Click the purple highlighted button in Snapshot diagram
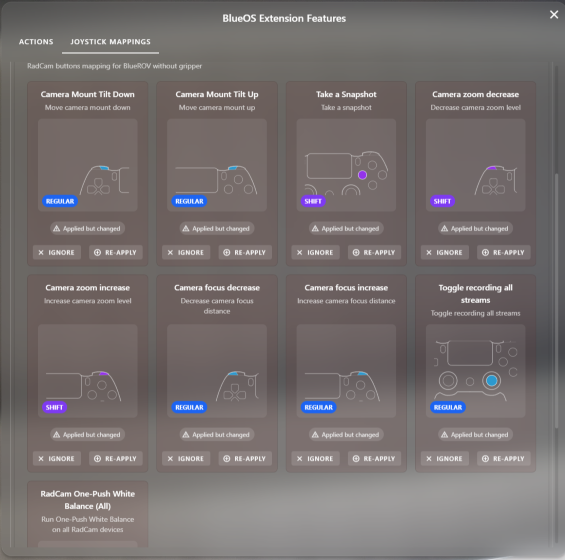565x560 pixels. (362, 175)
